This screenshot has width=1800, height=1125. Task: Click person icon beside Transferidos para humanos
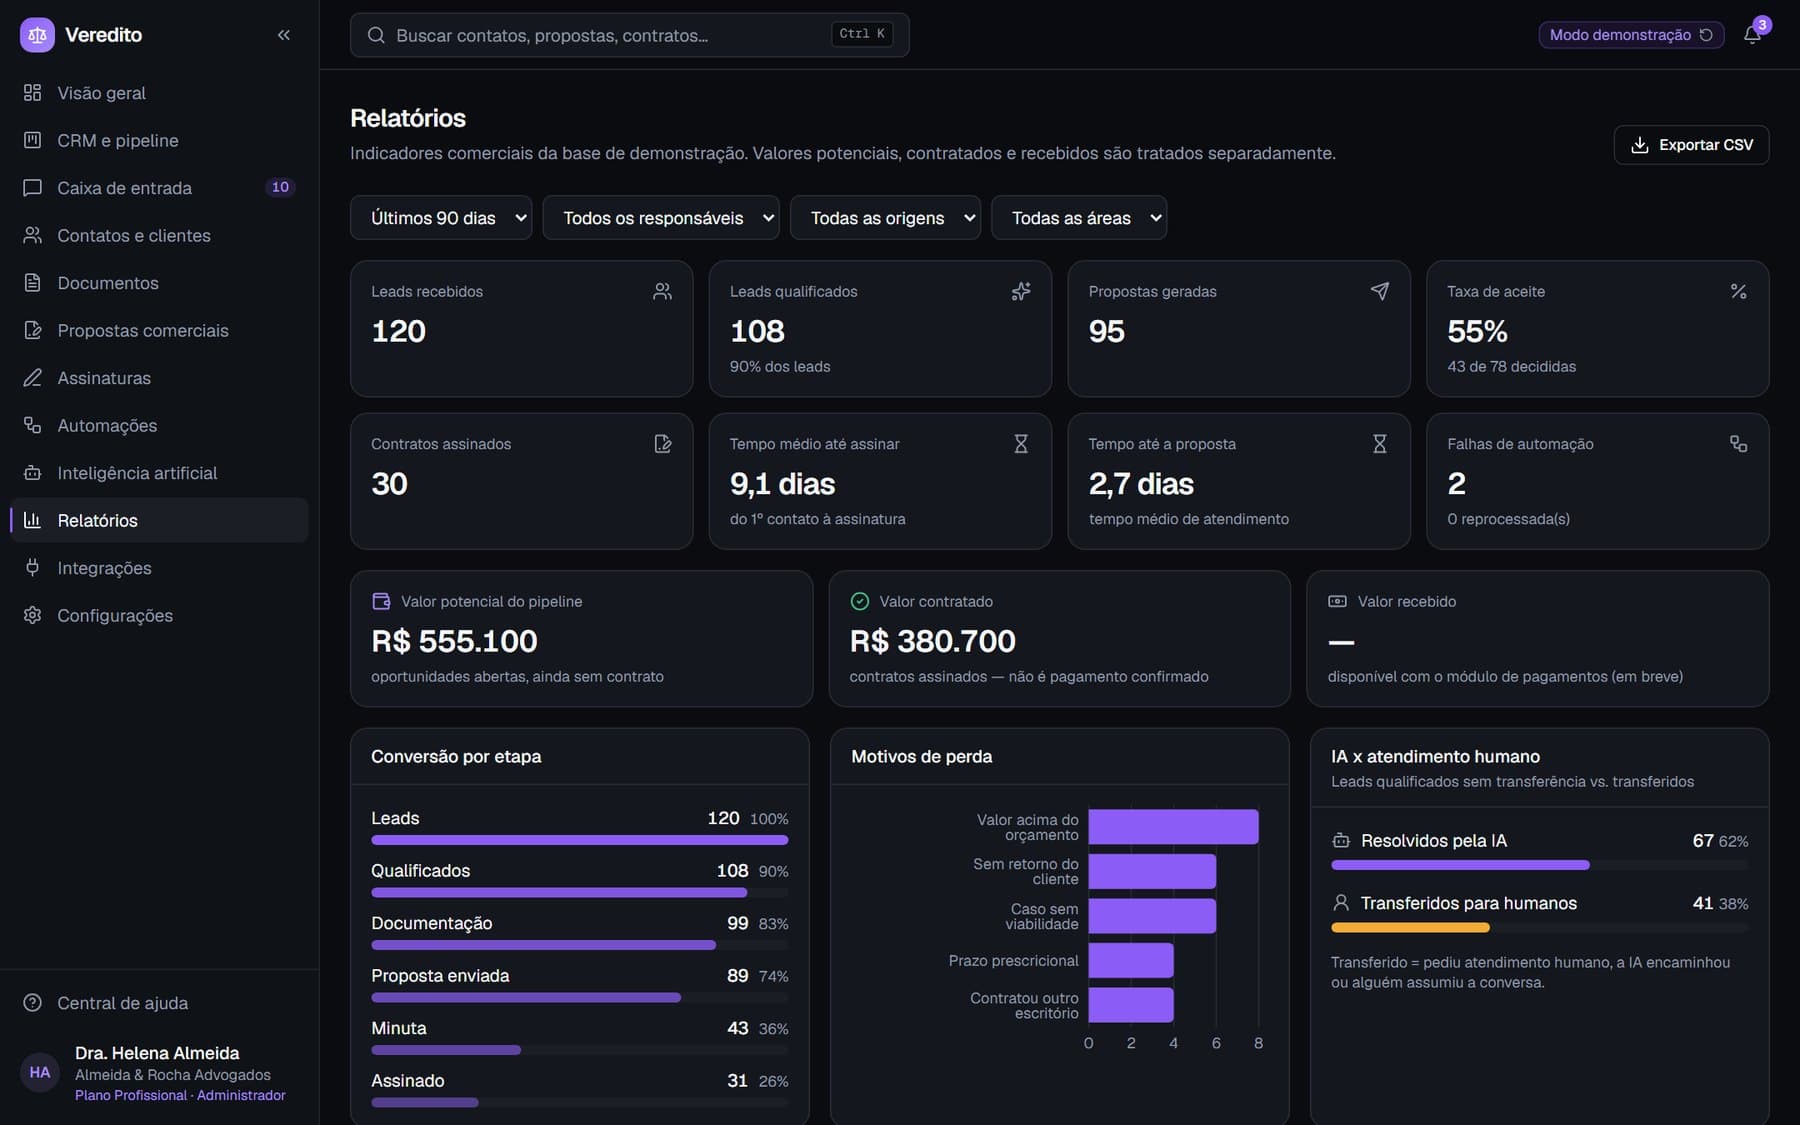click(x=1341, y=903)
